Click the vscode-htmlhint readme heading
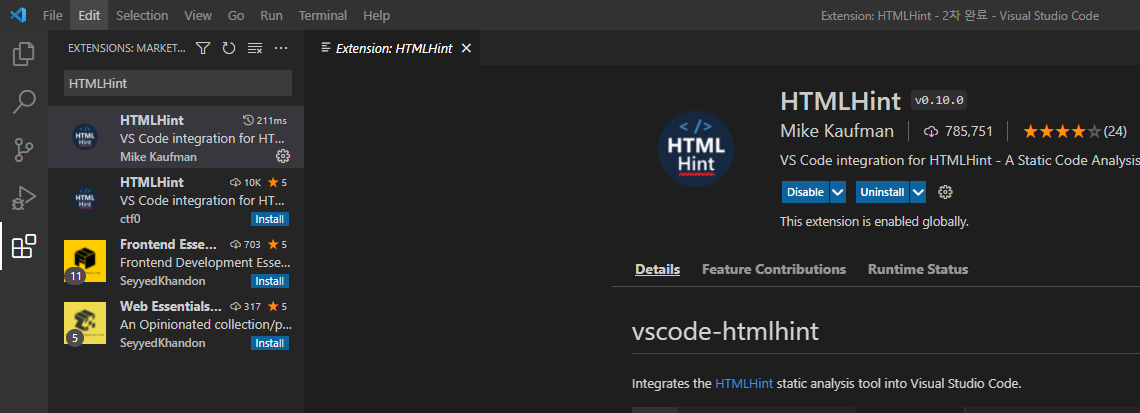Image resolution: width=1140 pixels, height=413 pixels. [726, 331]
